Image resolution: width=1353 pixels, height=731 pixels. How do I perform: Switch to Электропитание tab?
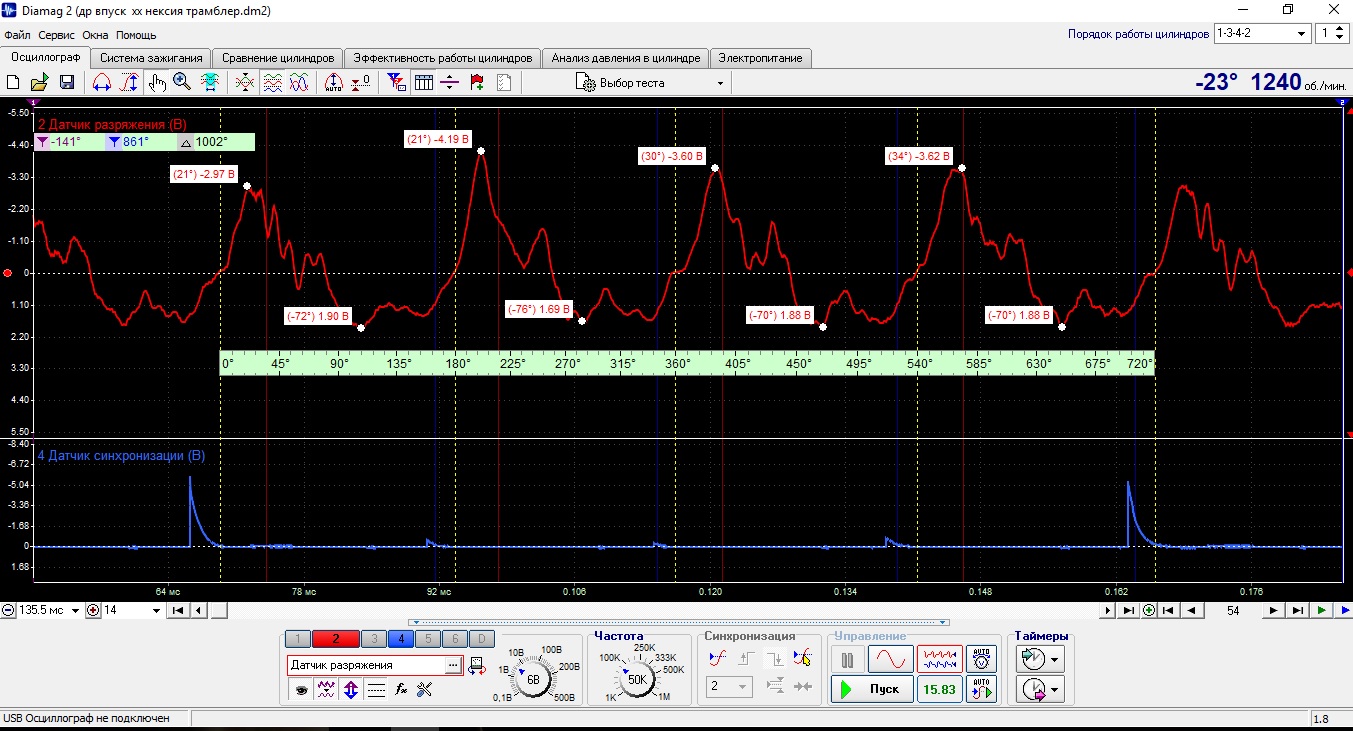coord(760,58)
